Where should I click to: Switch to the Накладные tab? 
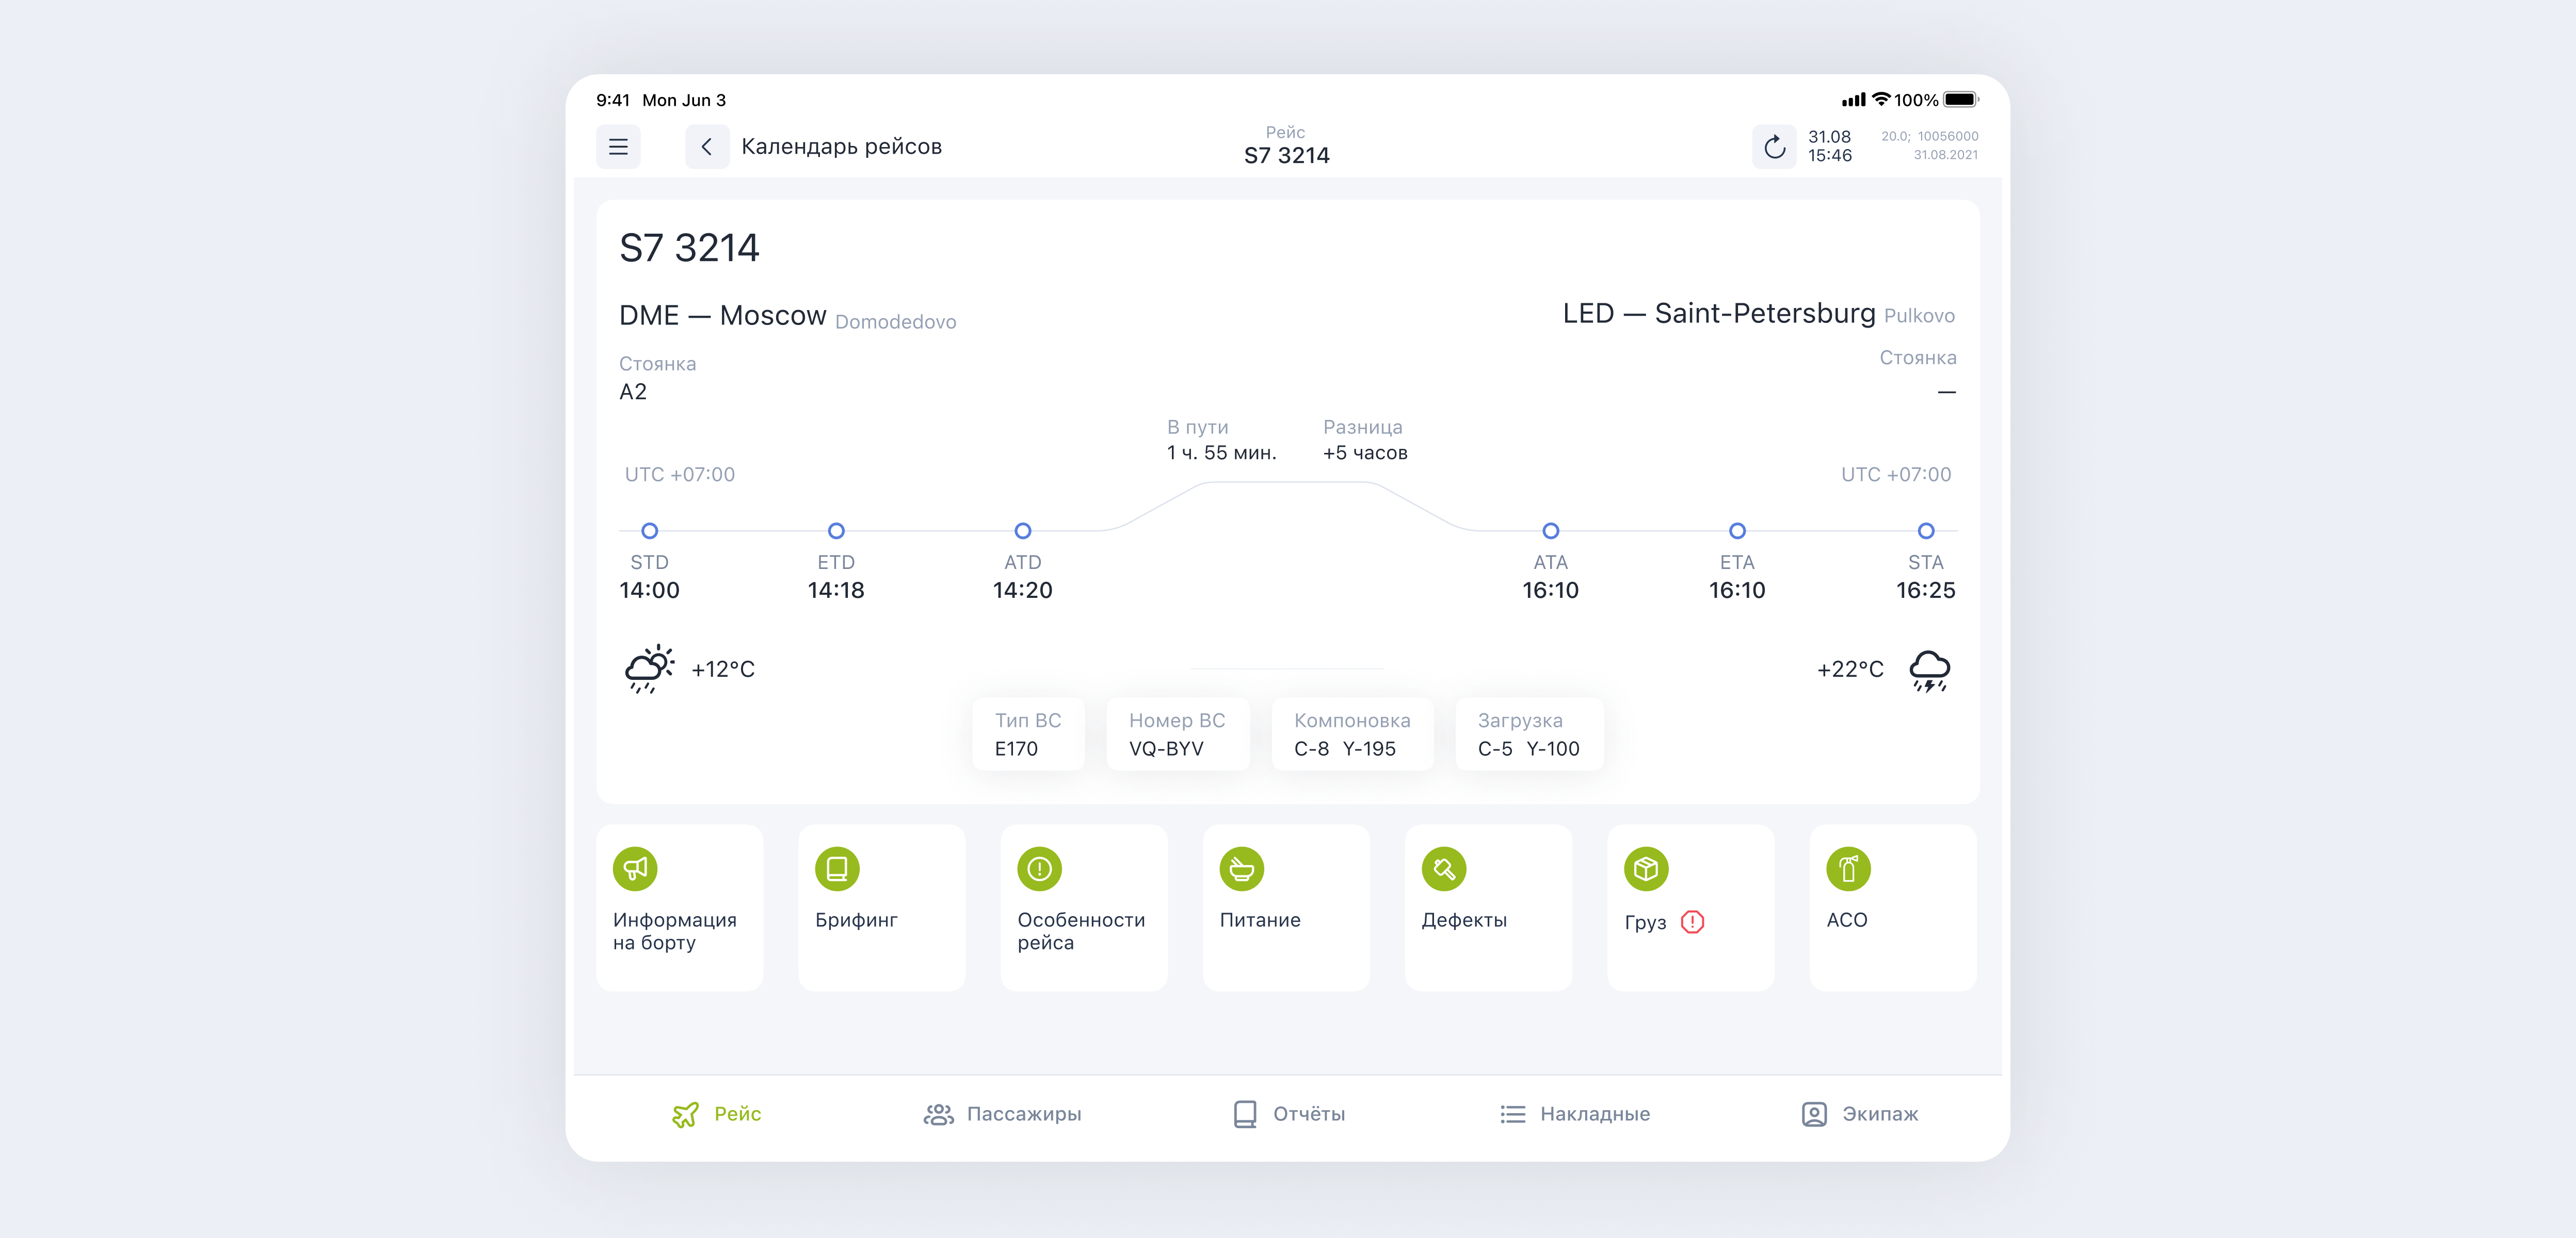1575,1114
